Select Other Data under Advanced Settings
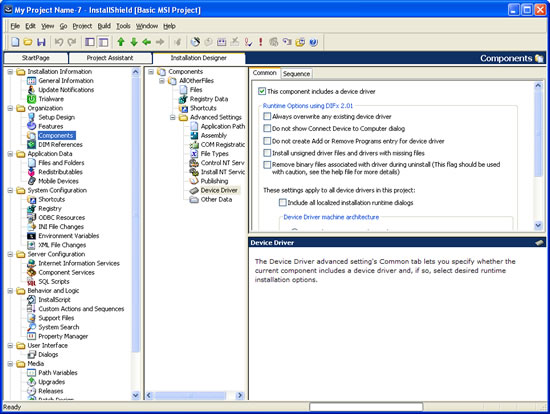Viewport: 550px width, 414px height. [216, 199]
